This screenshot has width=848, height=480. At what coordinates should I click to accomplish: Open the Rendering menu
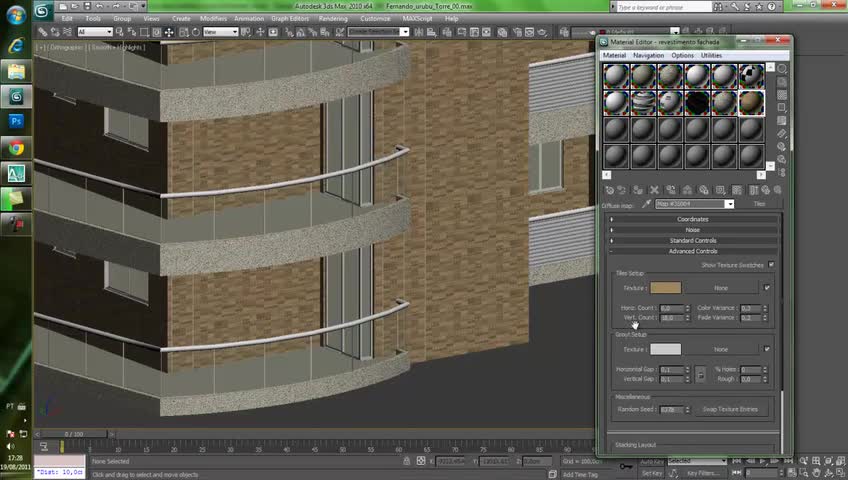[x=333, y=18]
